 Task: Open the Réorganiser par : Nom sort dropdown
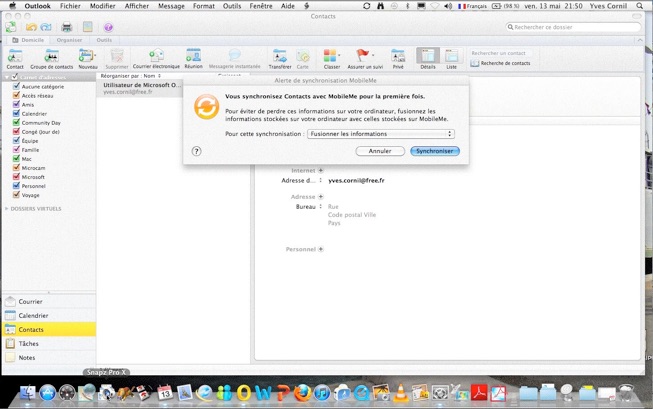(x=131, y=76)
